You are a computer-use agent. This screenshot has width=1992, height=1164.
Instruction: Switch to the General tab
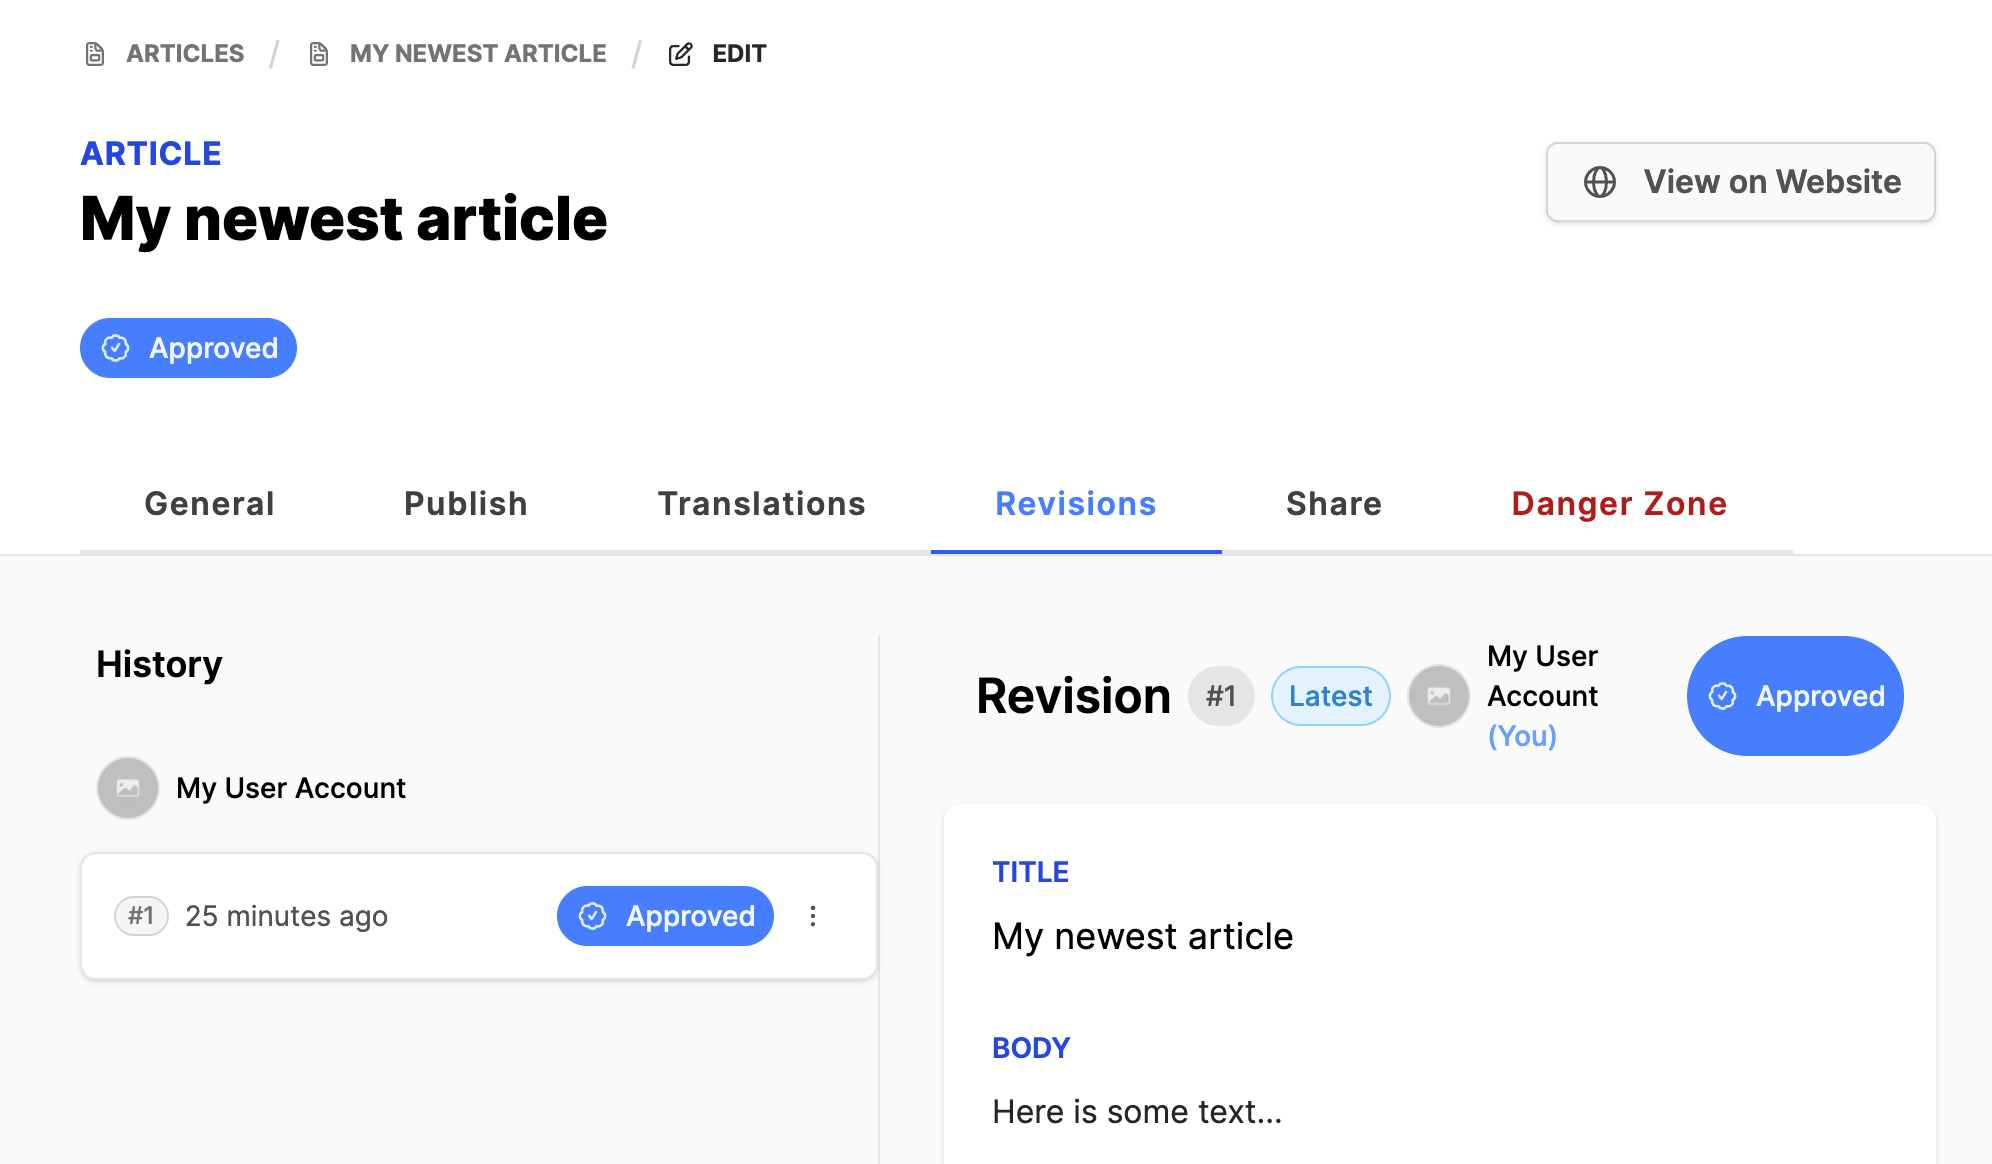[x=209, y=504]
